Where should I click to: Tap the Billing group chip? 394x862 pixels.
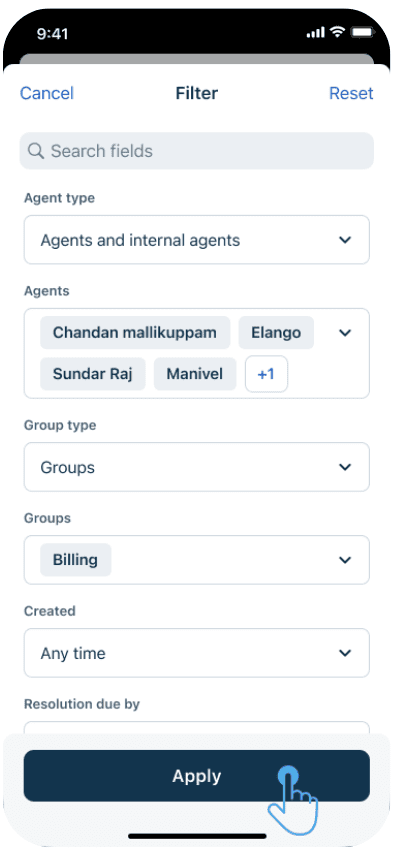(x=75, y=560)
